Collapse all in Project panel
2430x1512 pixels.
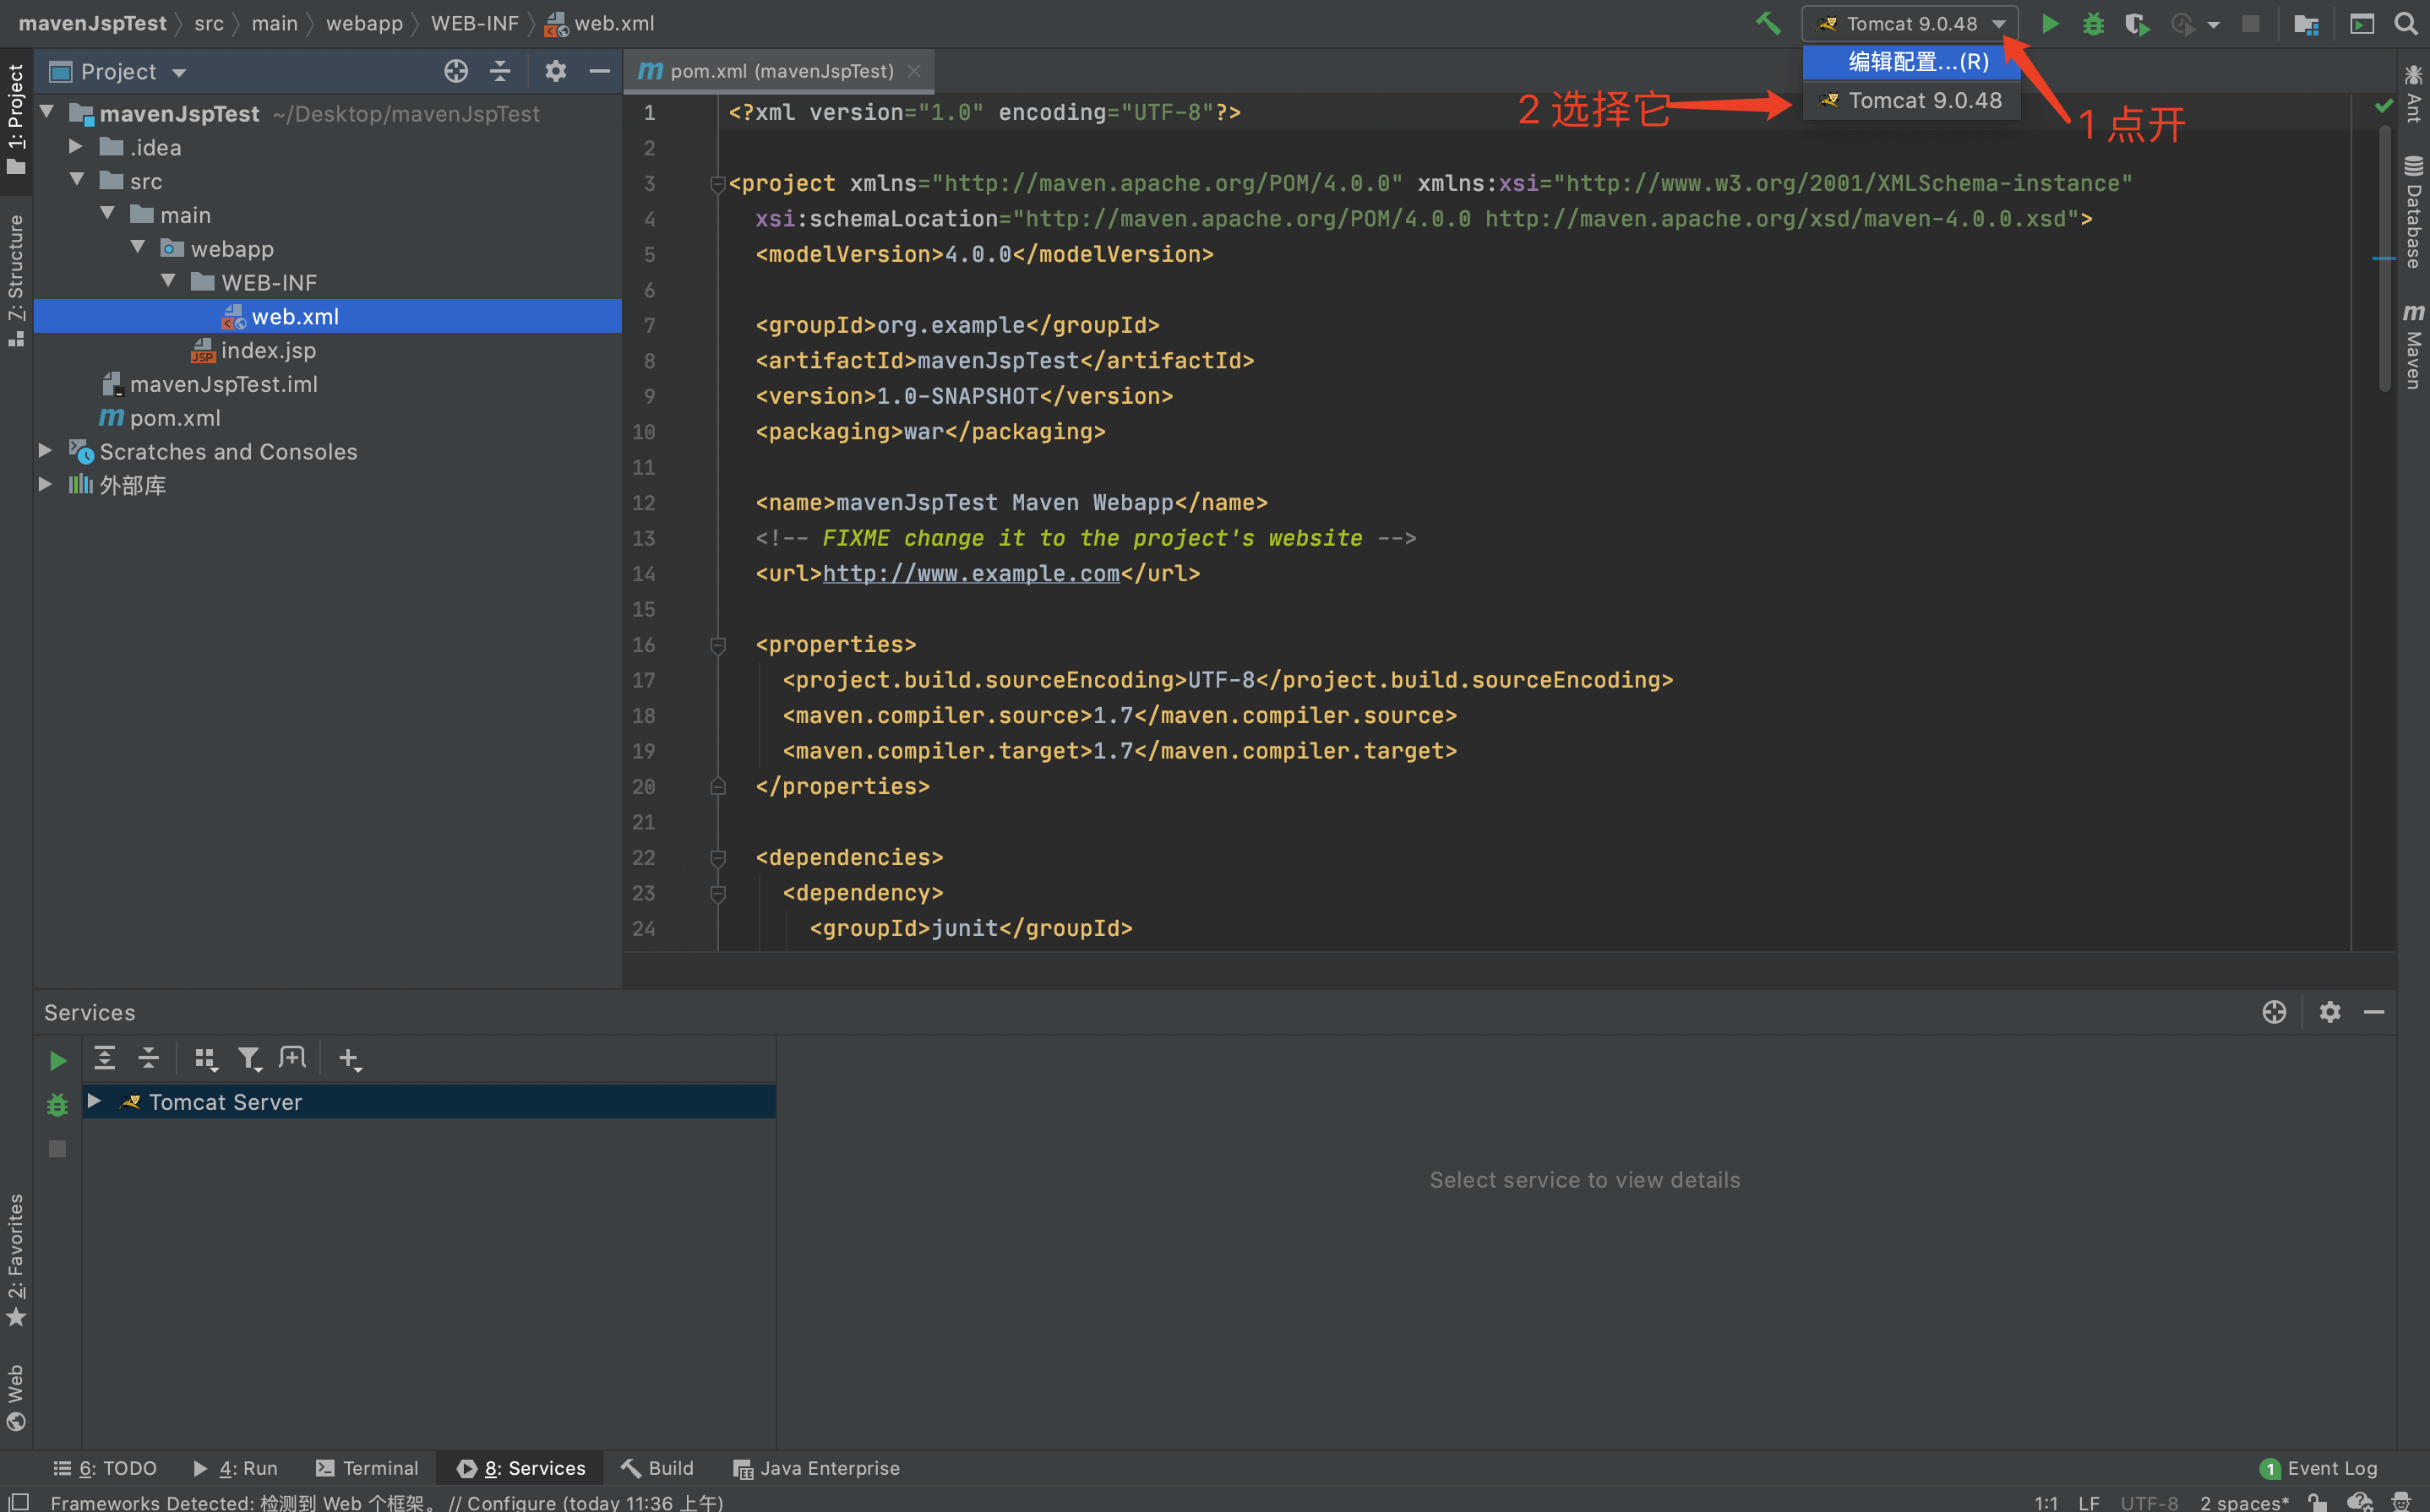(x=500, y=71)
